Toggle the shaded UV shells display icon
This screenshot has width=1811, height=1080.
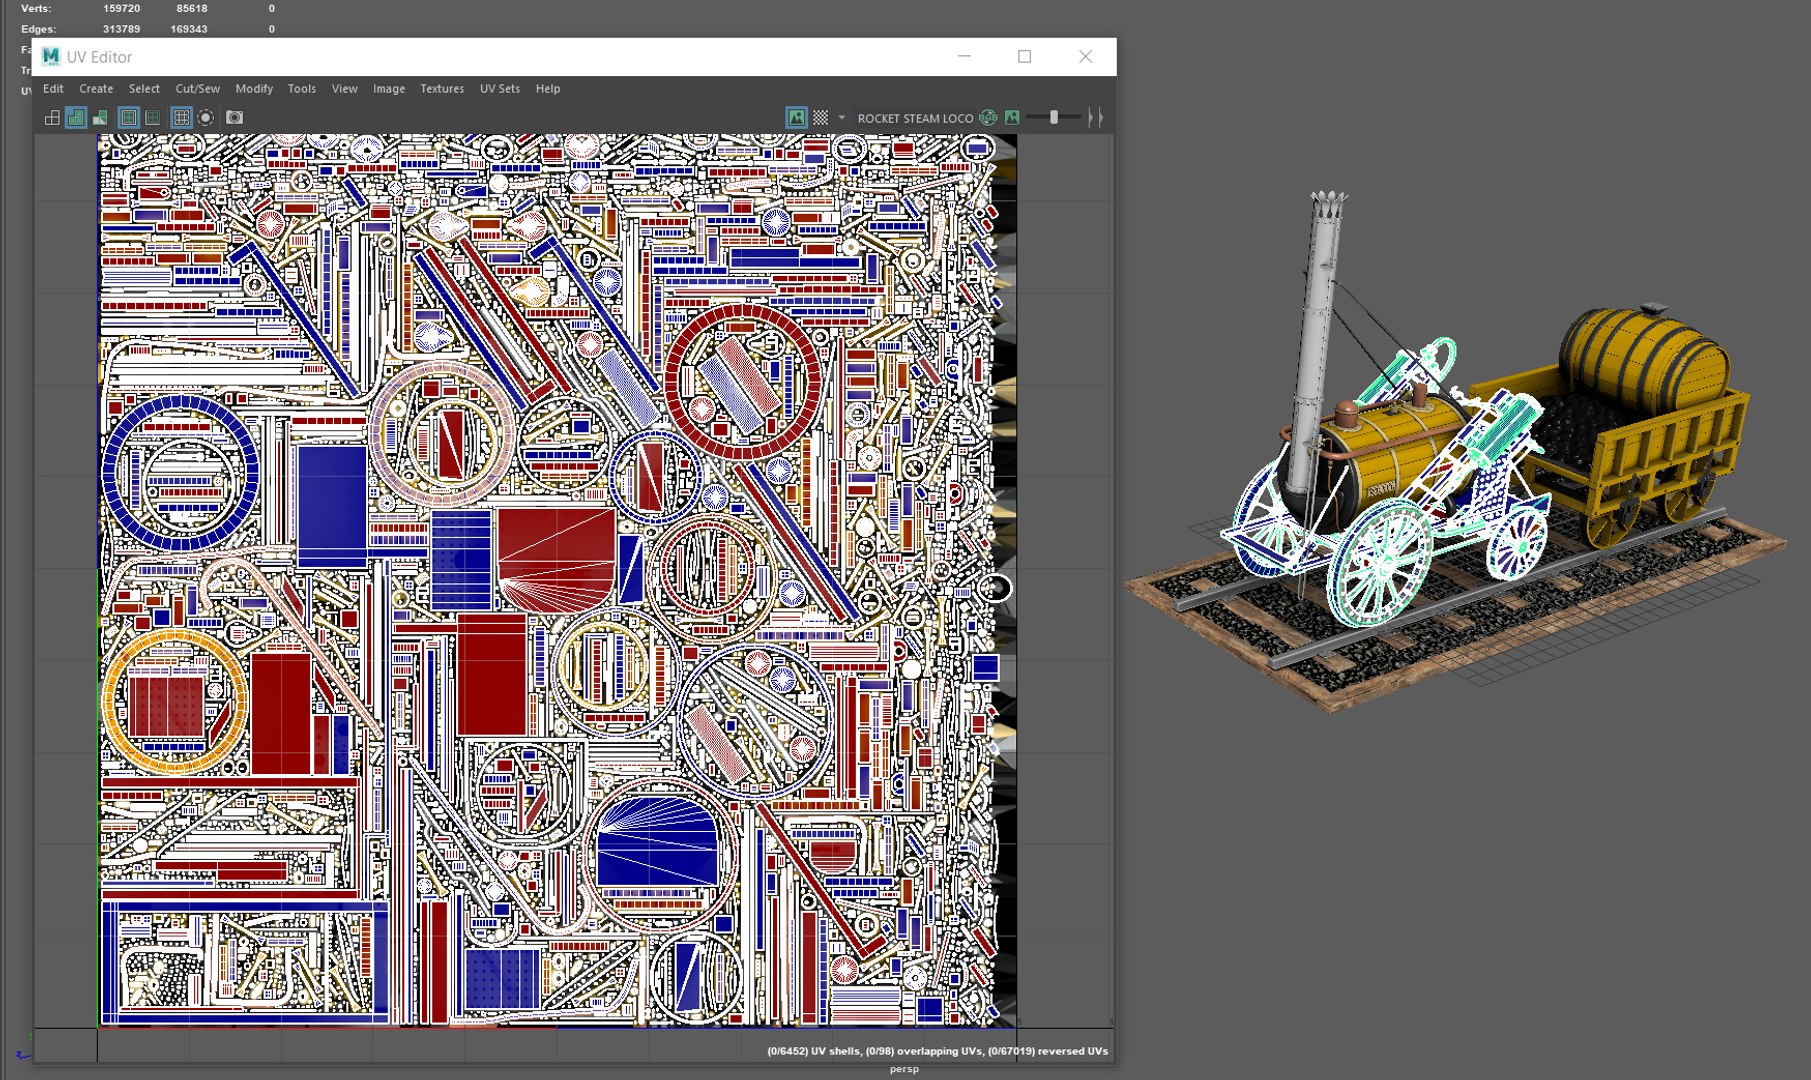tap(76, 118)
